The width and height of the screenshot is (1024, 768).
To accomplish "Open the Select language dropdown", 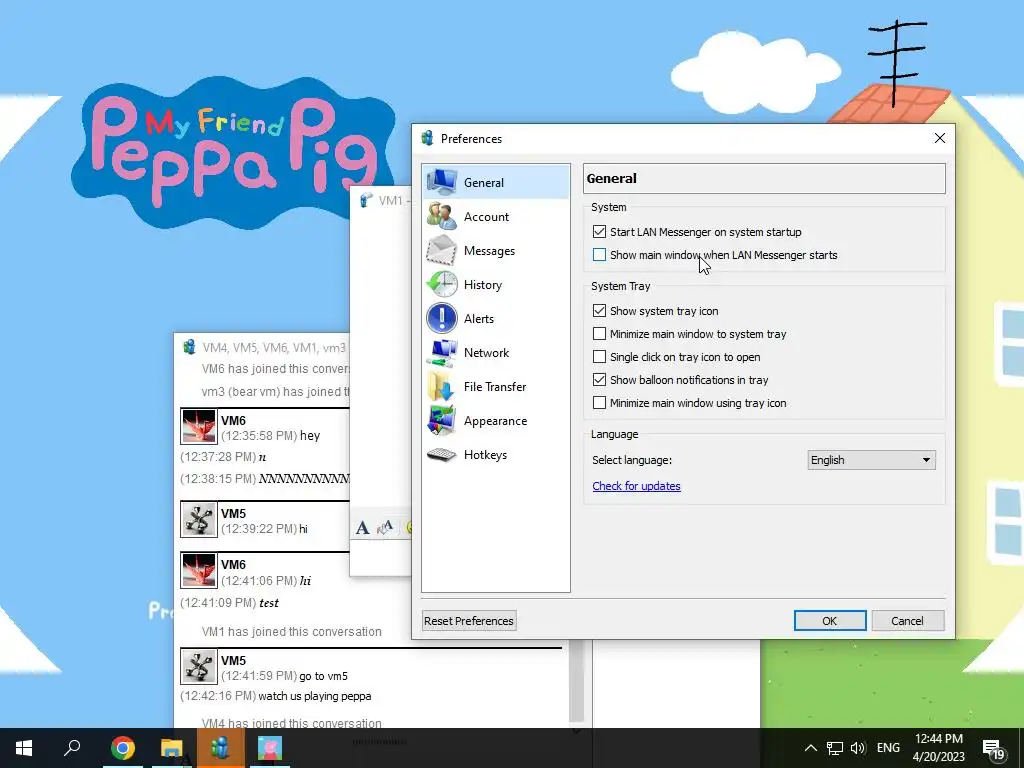I will (x=871, y=460).
